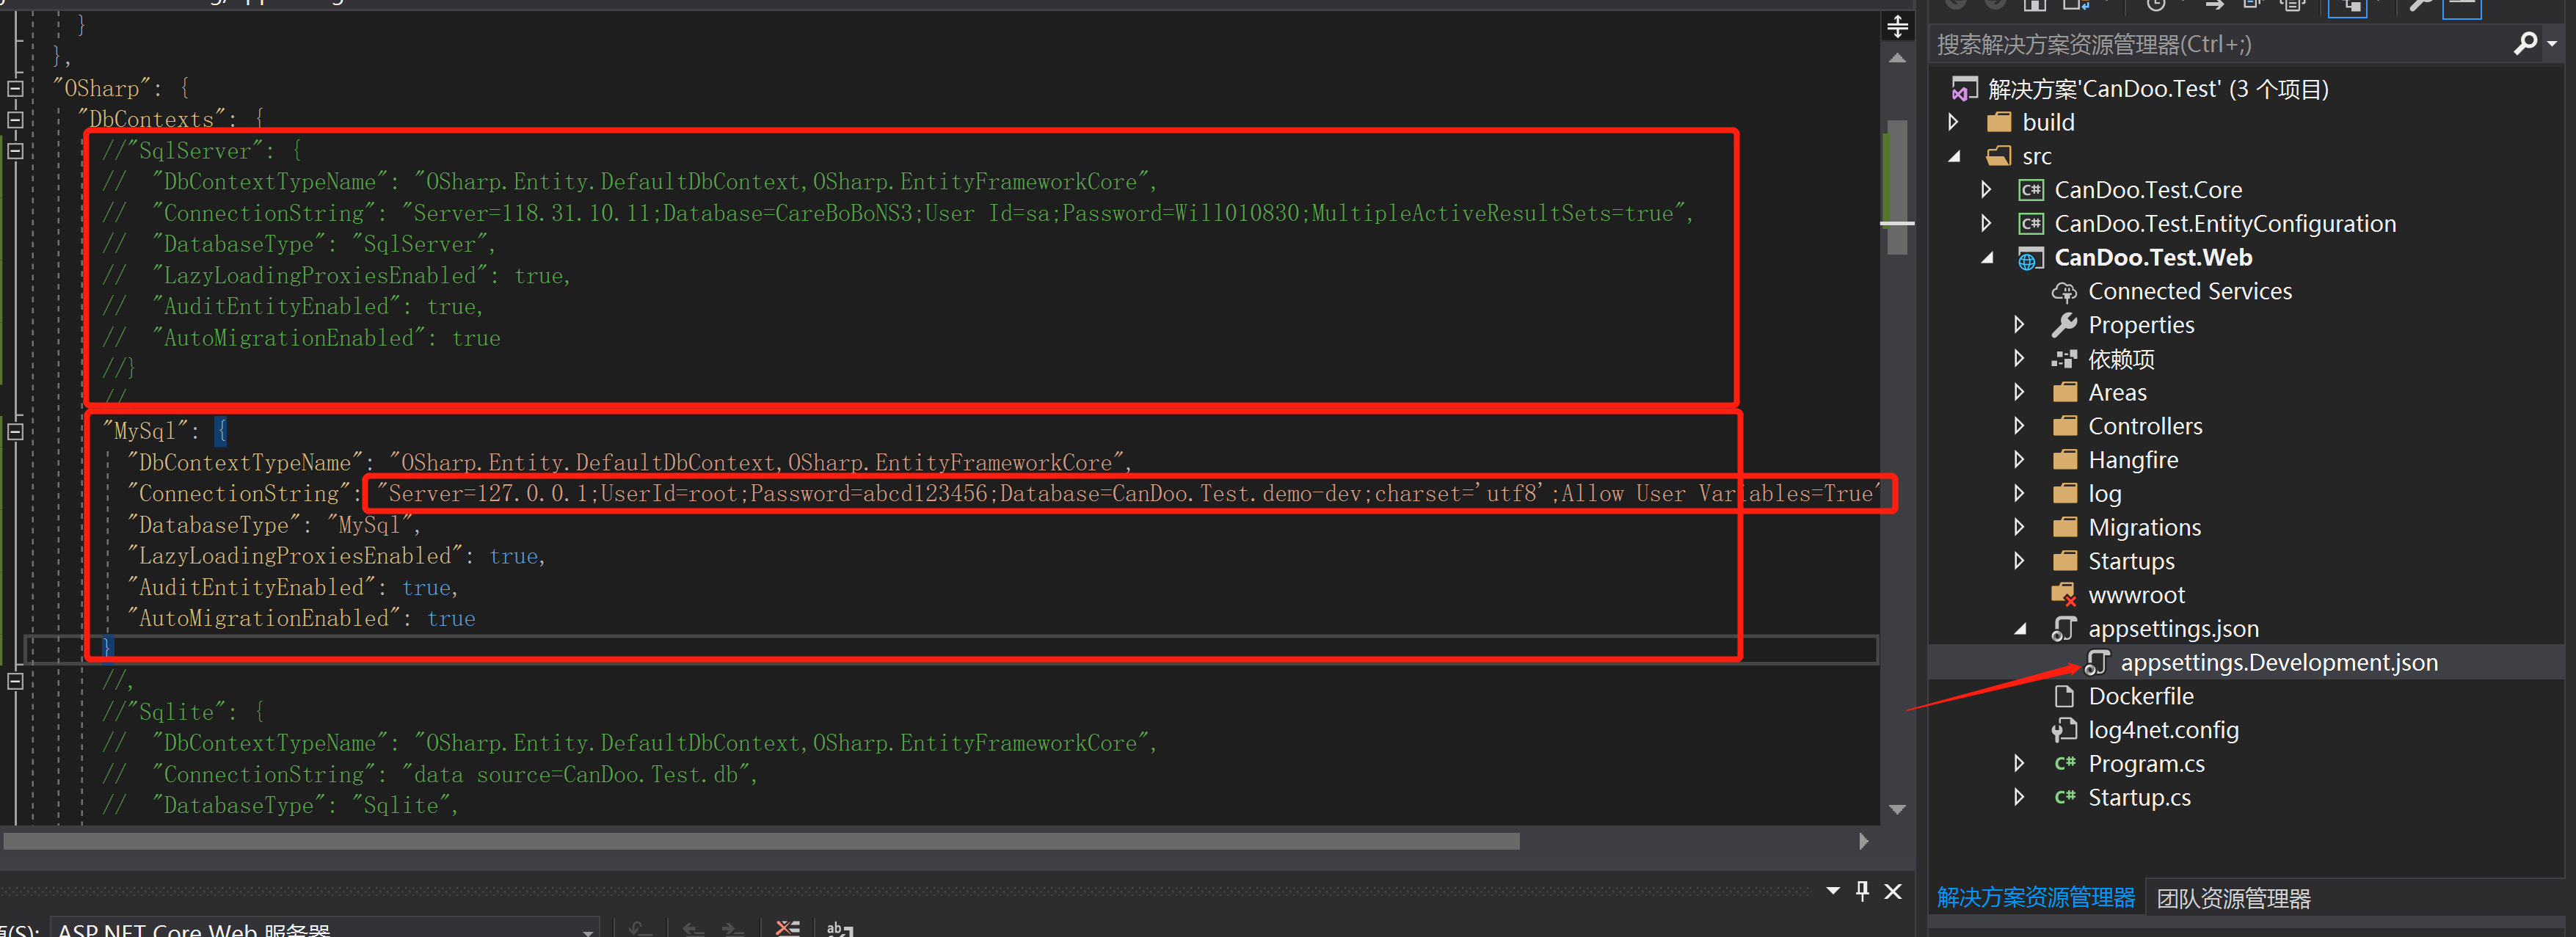Click the Controllers folder icon

pos(2065,426)
